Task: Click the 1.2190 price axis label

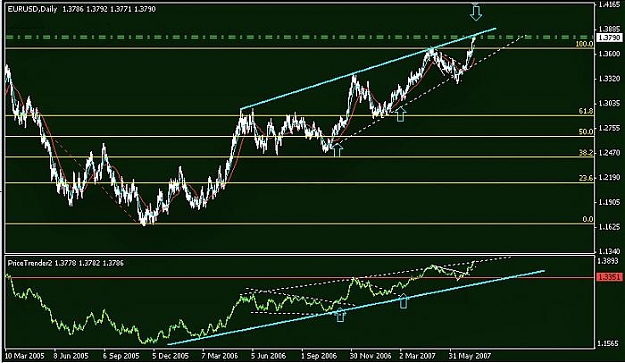Action: 609,177
